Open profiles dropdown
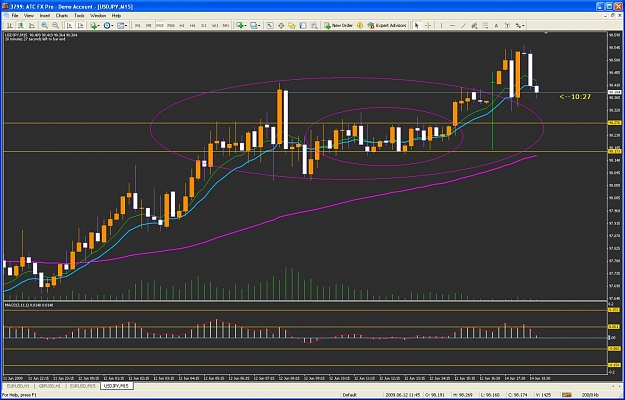625x400 pixels. [255, 25]
